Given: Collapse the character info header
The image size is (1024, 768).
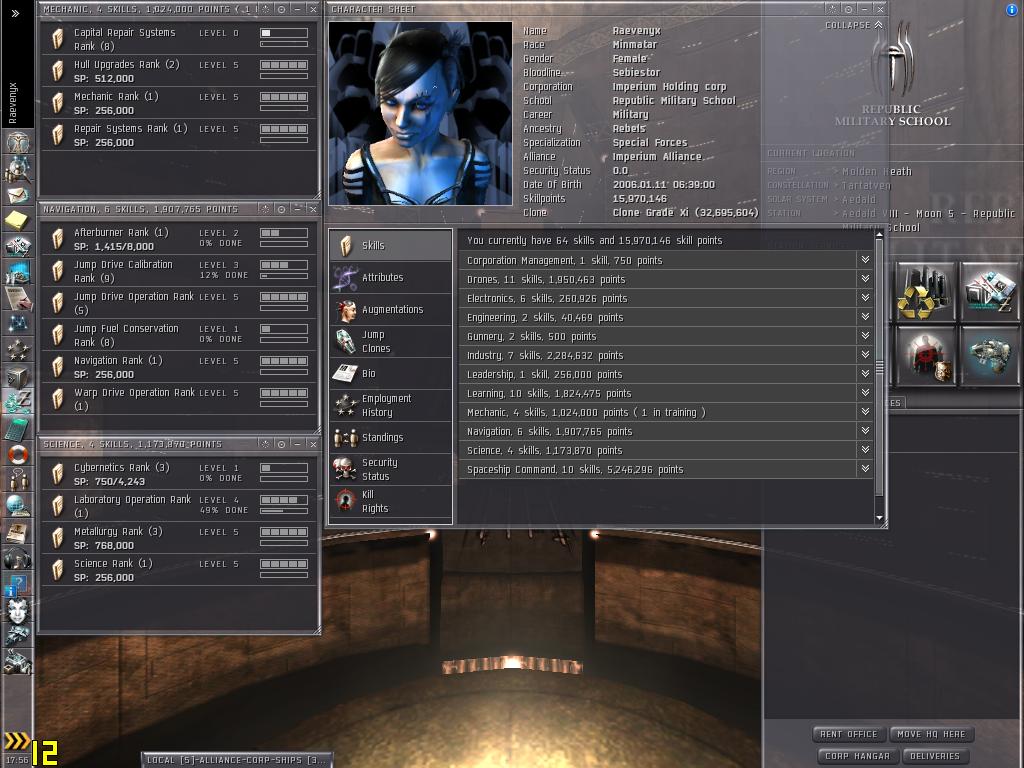Looking at the screenshot, I should 854,25.
